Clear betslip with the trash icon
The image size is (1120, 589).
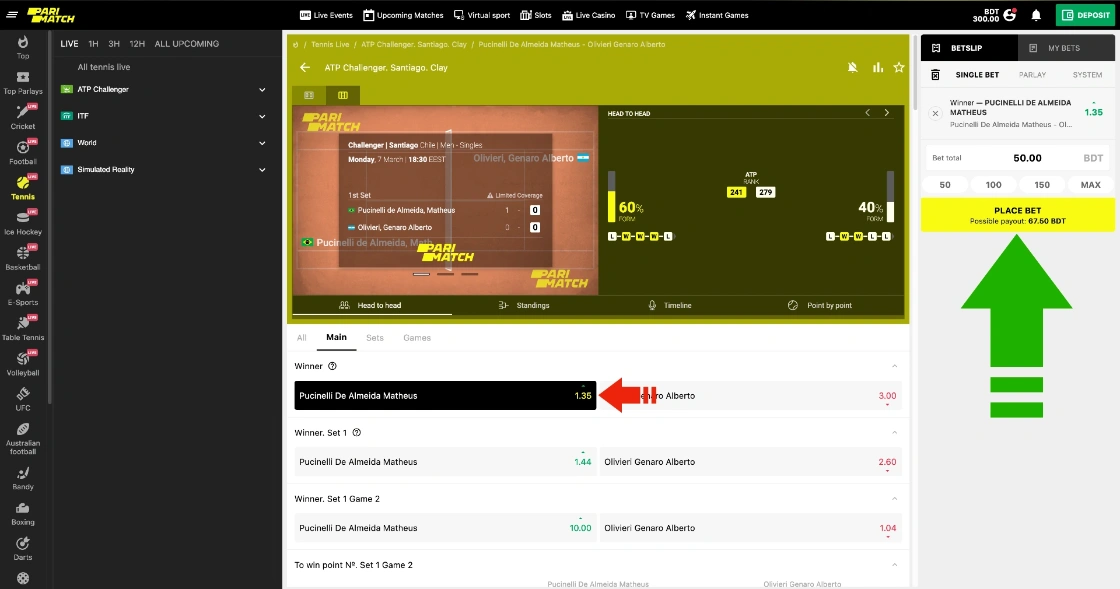click(935, 75)
